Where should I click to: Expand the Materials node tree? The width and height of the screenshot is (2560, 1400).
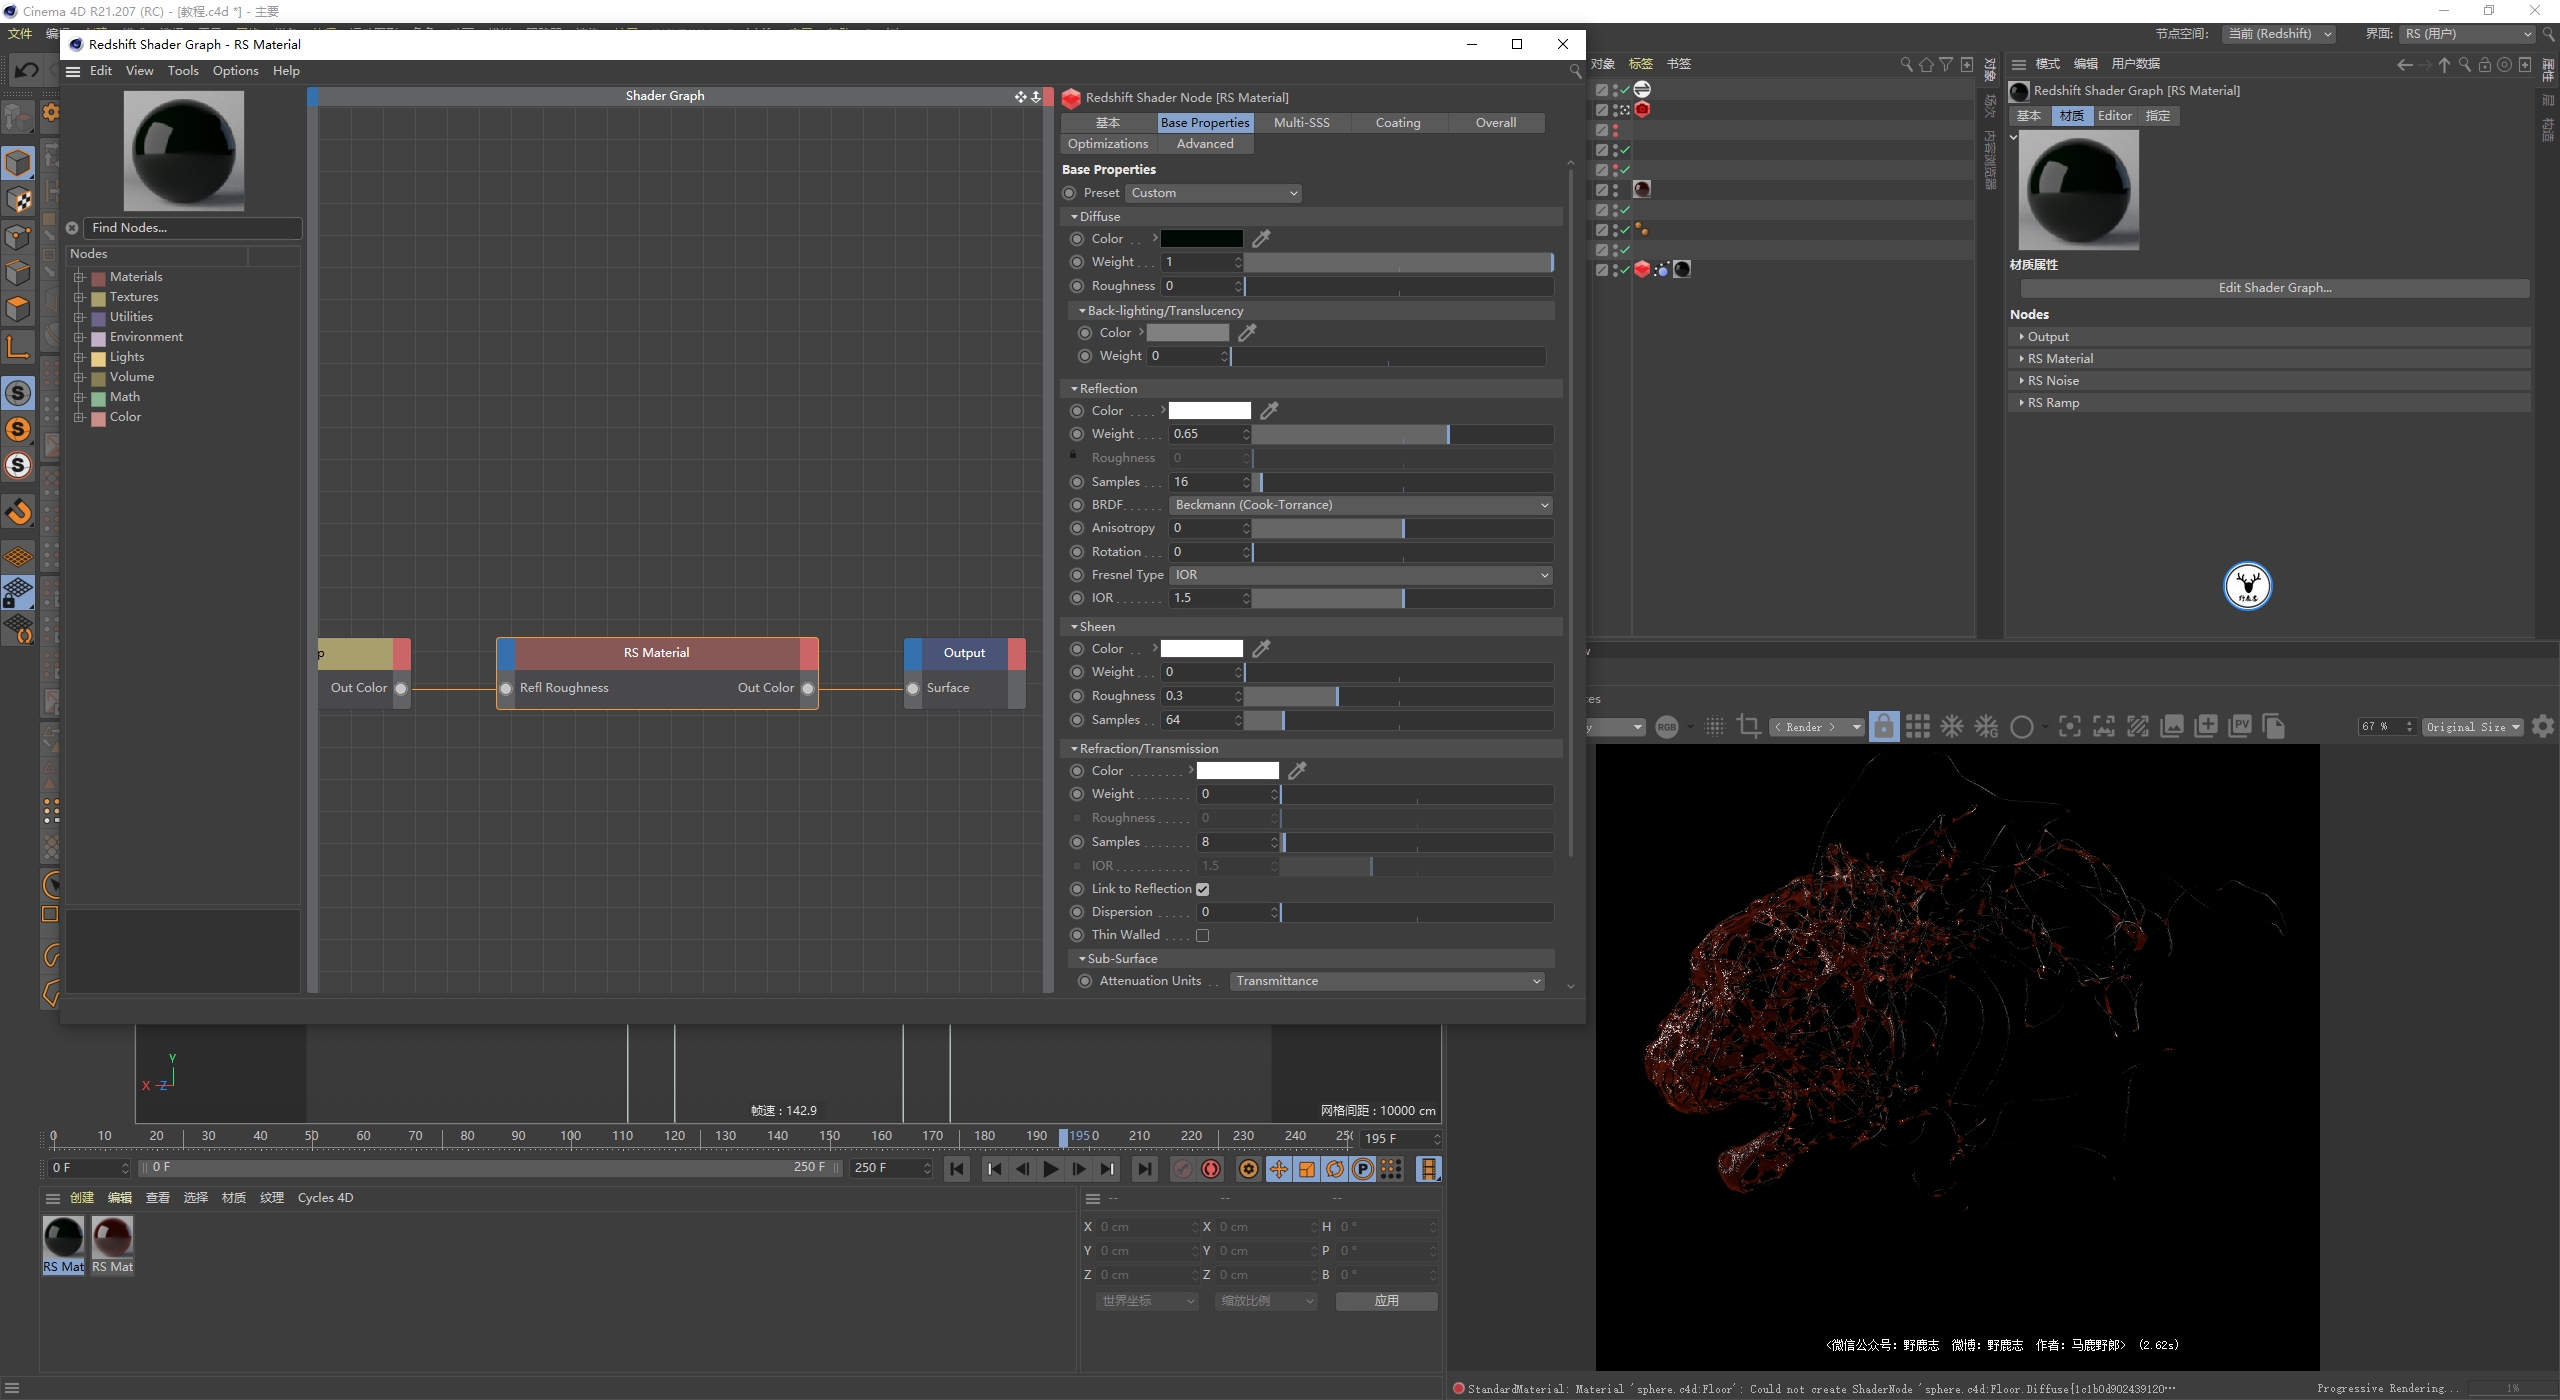(x=79, y=277)
